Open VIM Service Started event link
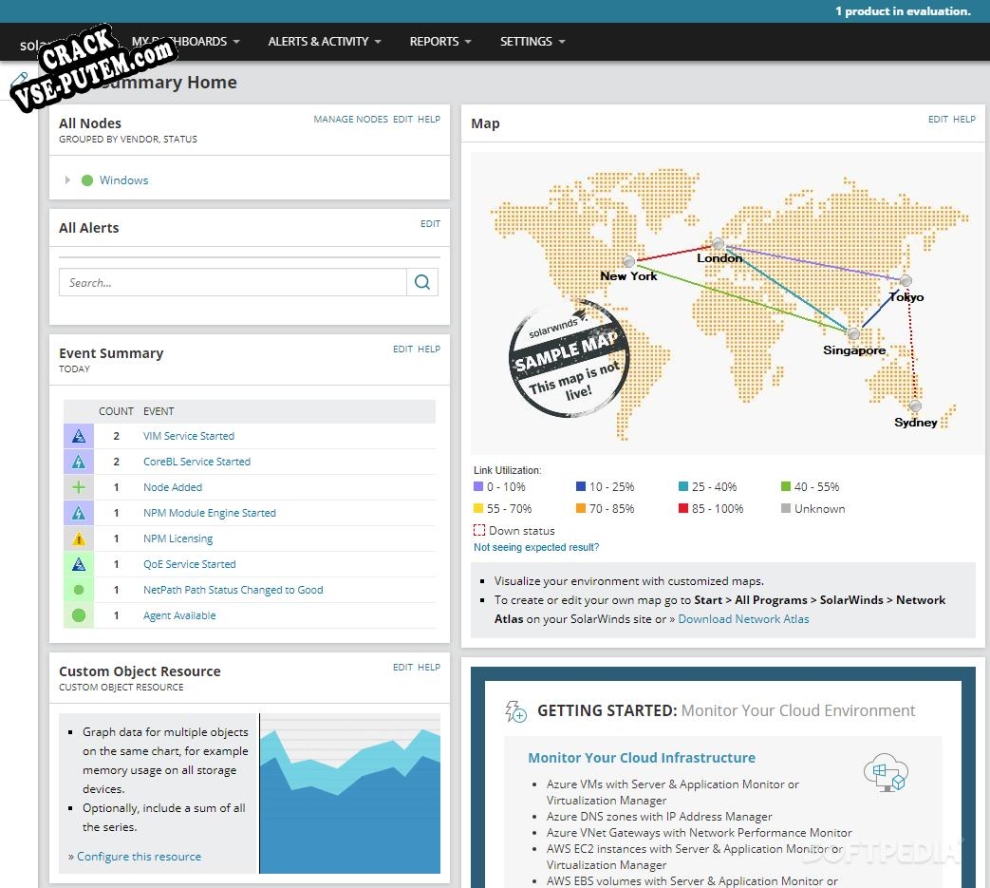 pos(189,436)
